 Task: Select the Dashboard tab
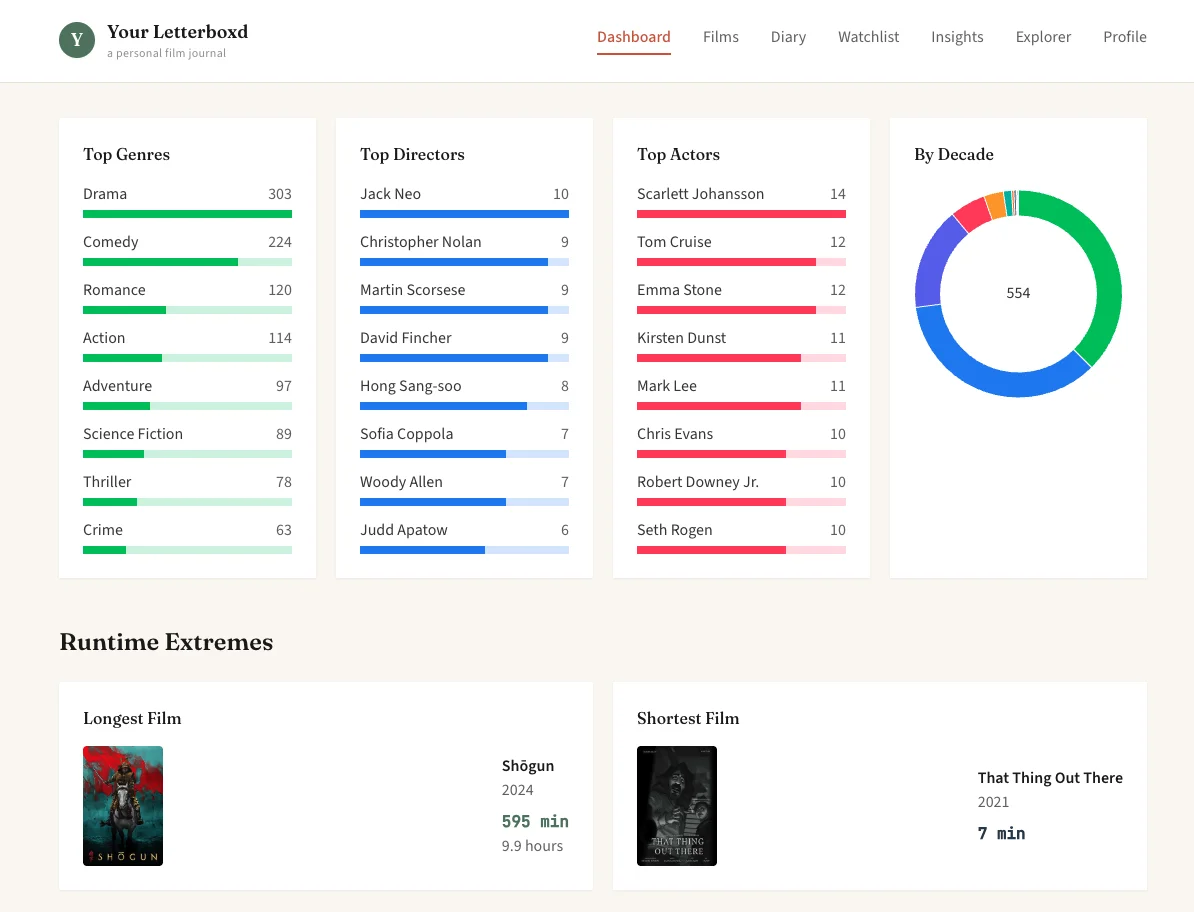pos(633,37)
